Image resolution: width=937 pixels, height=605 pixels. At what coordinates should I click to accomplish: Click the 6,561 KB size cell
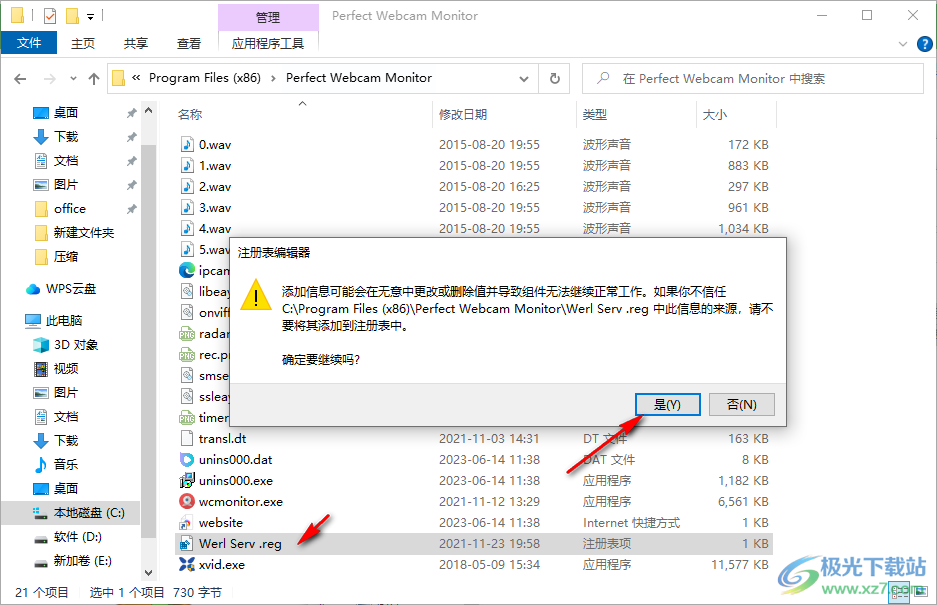pyautogui.click(x=743, y=501)
